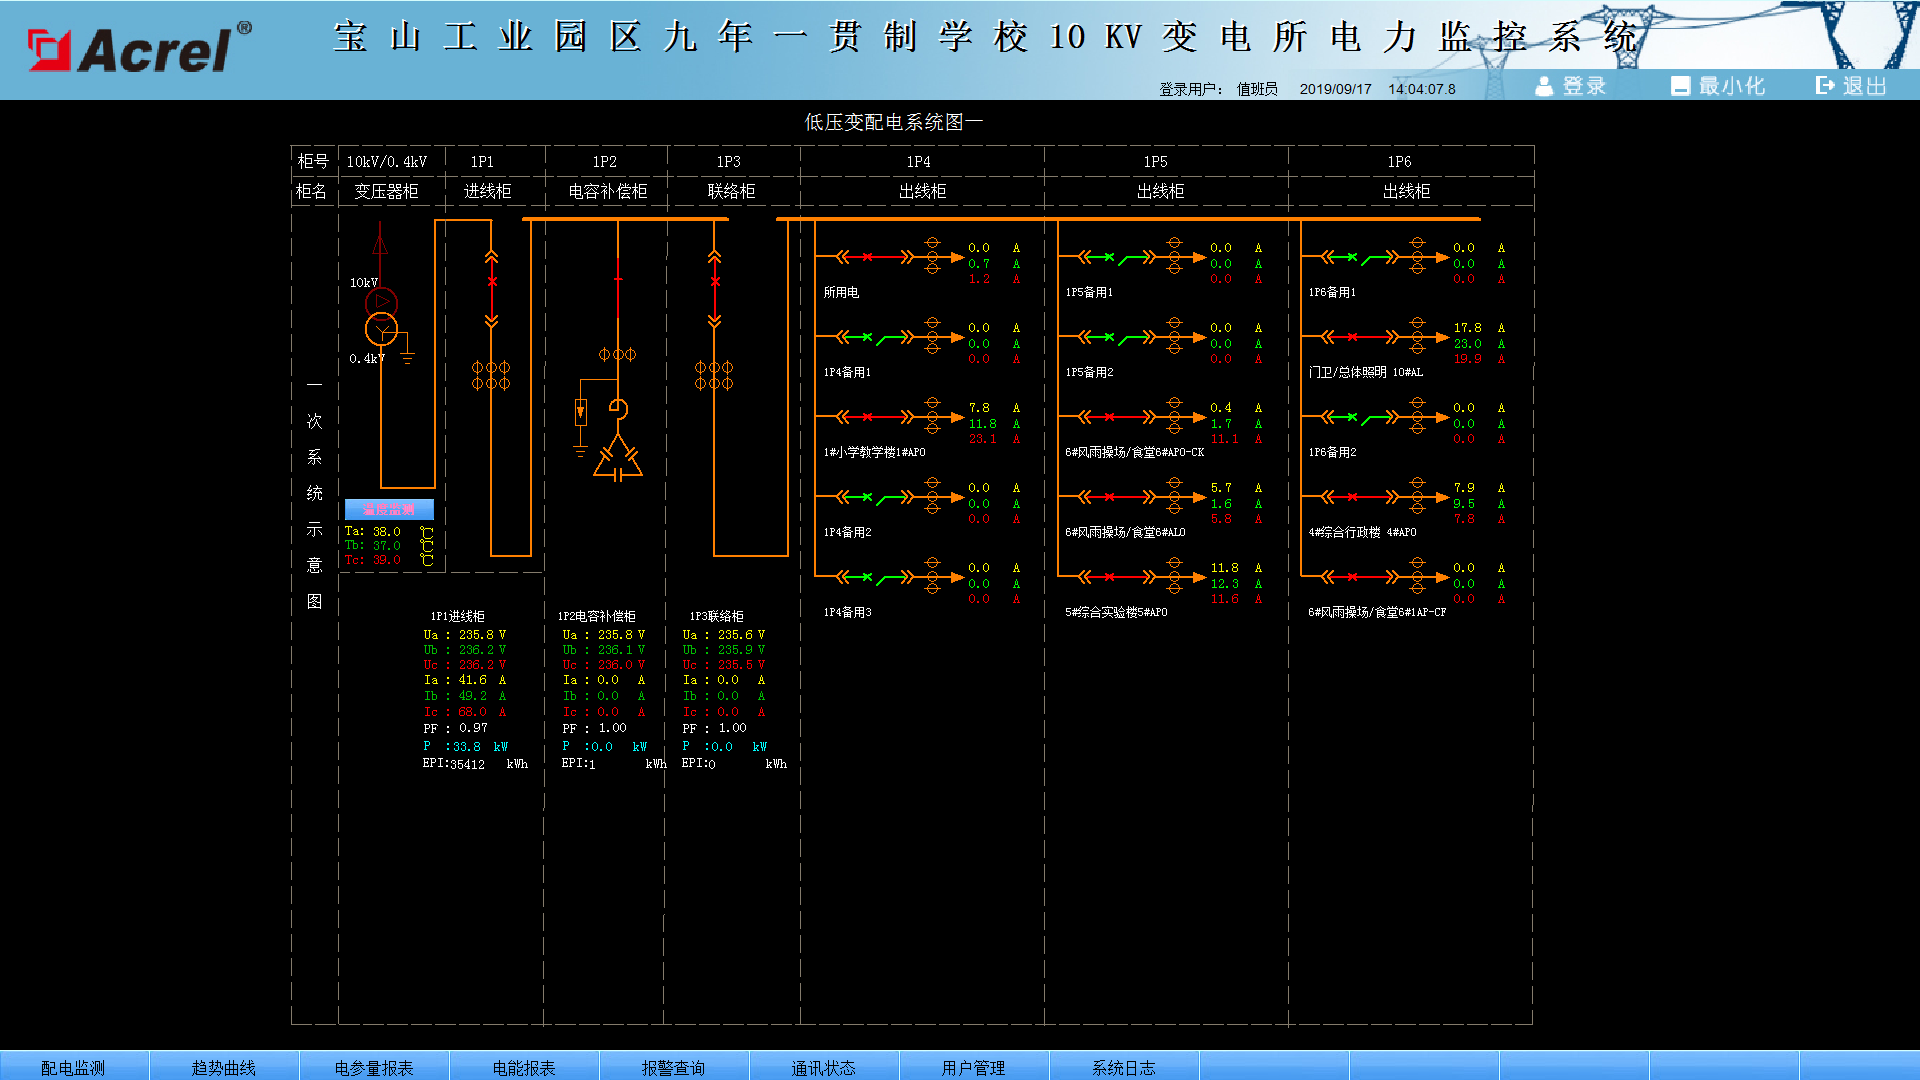This screenshot has width=1920, height=1080.
Task: Click the minimize window icon in header
Action: 1680,86
